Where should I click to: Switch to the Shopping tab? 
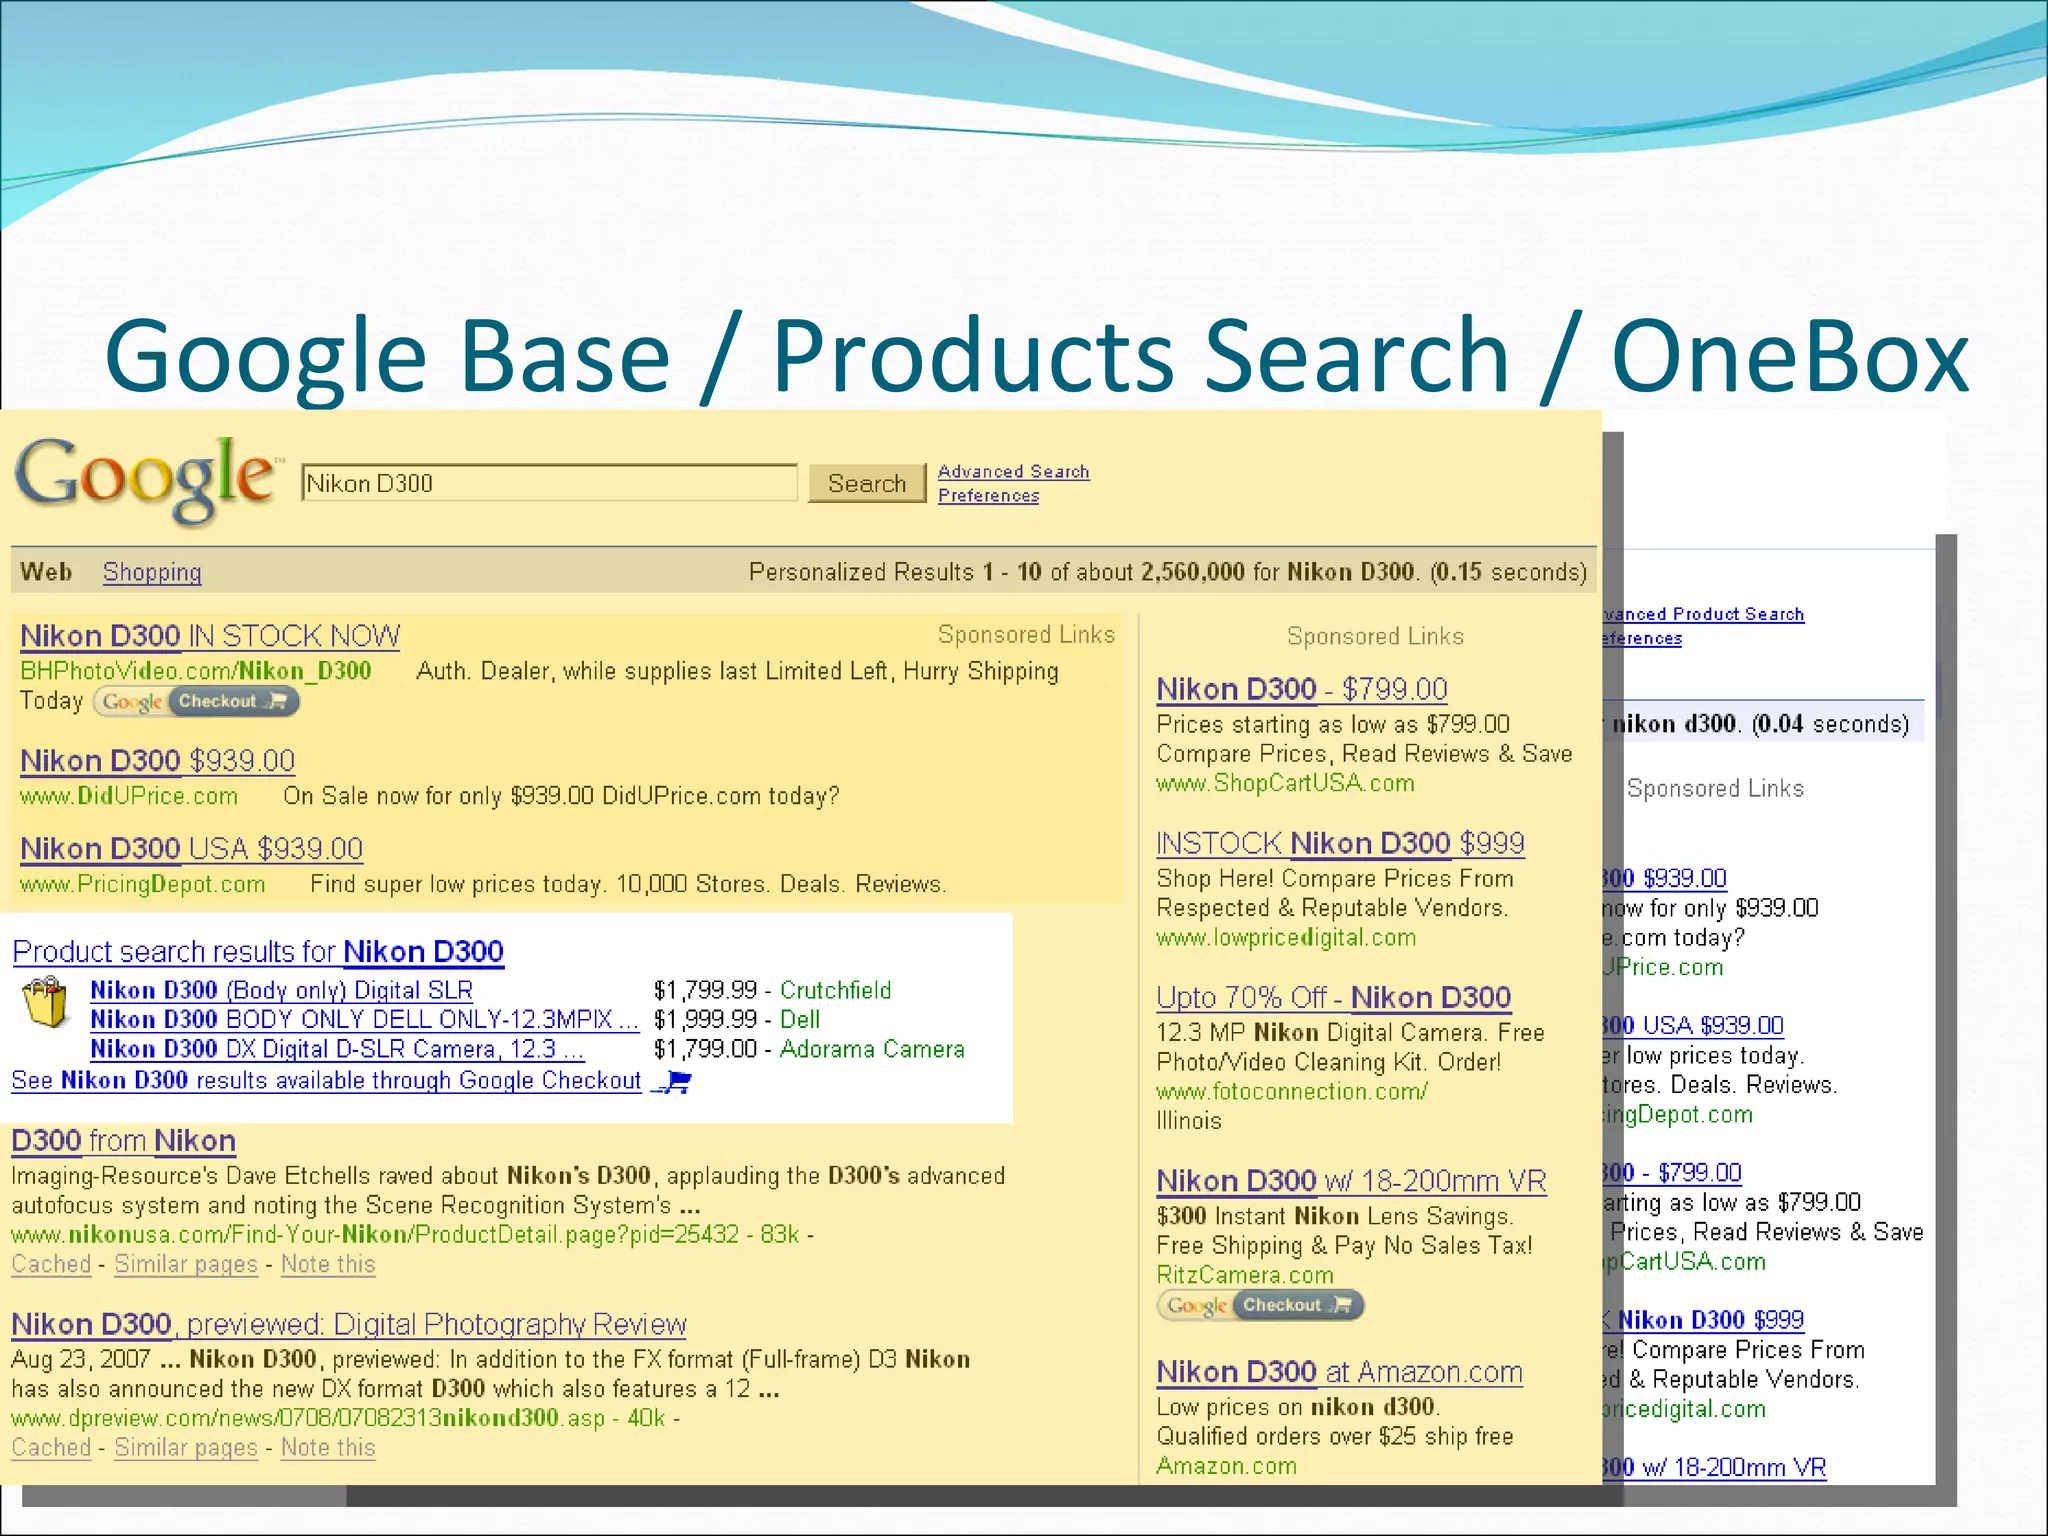152,573
